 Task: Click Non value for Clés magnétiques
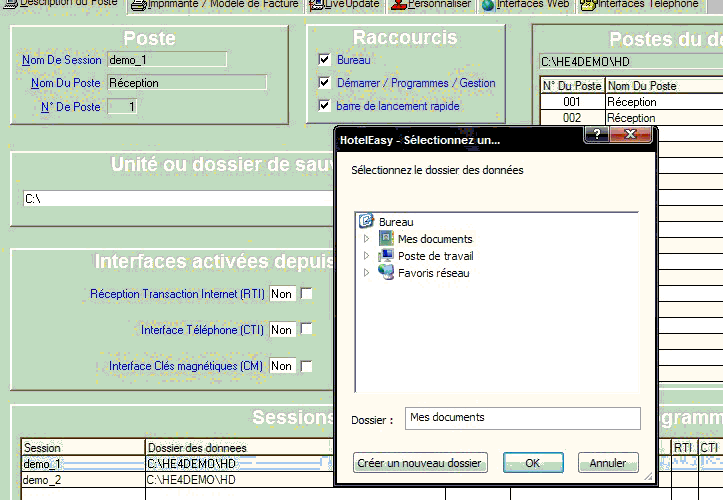[282, 366]
